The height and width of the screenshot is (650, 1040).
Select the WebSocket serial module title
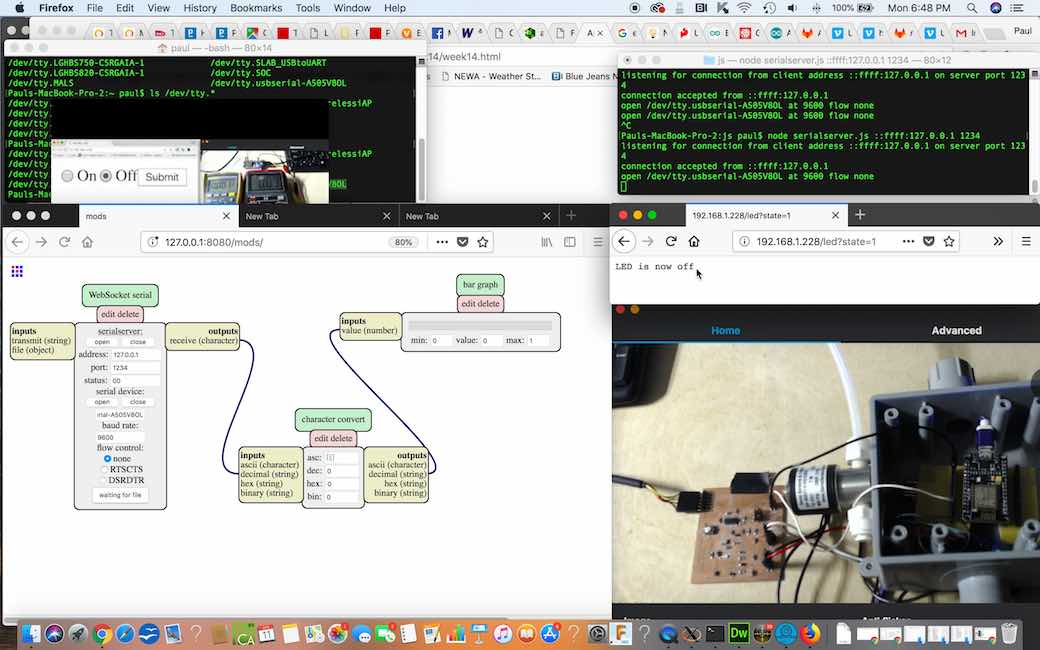120,294
